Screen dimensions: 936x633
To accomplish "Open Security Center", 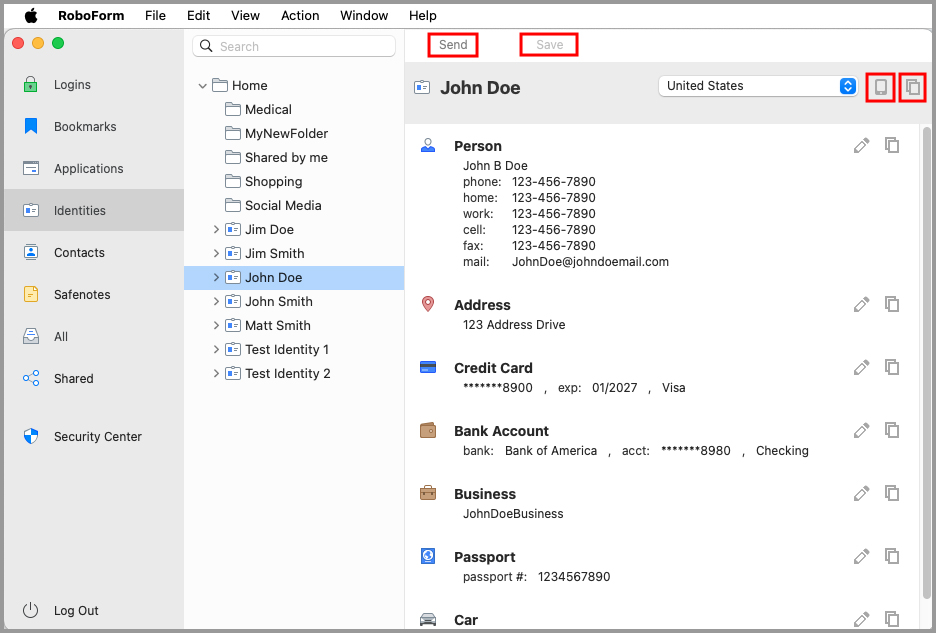I will click(97, 437).
